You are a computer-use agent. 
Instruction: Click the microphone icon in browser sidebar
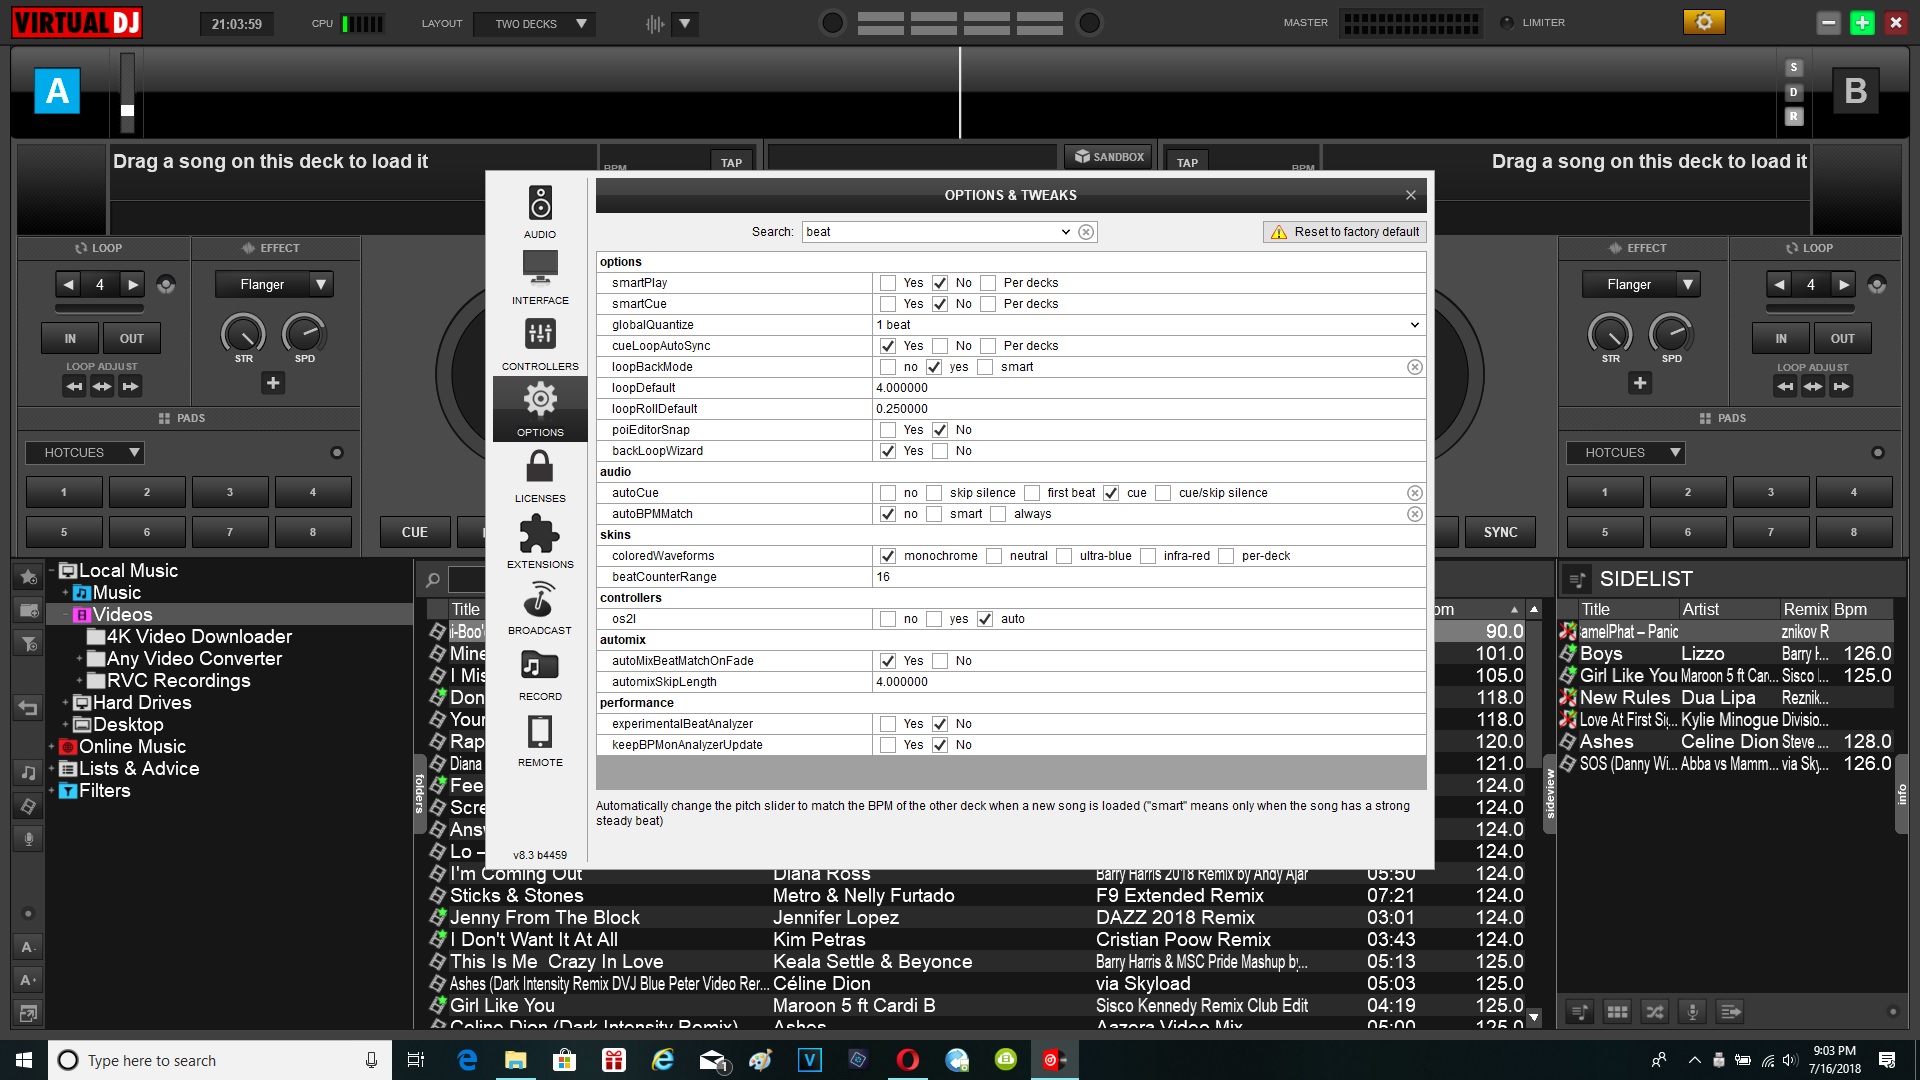[28, 839]
